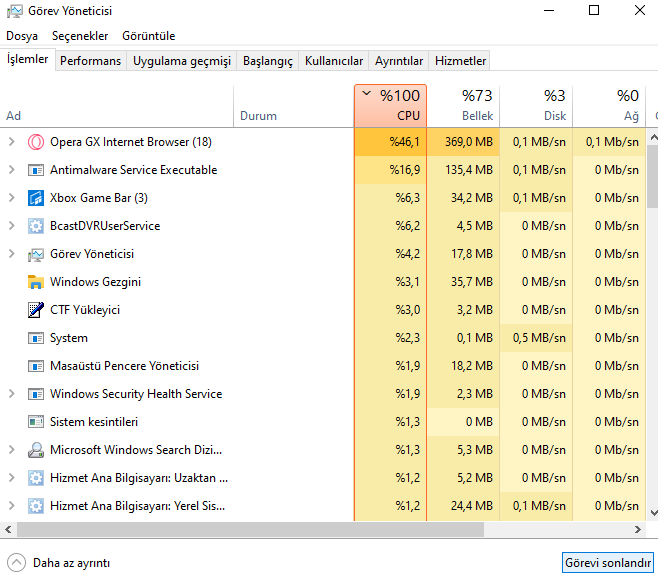Screen dimensions: 658x577
Task: Select the Windows Gezgini folder icon
Action: click(x=36, y=282)
